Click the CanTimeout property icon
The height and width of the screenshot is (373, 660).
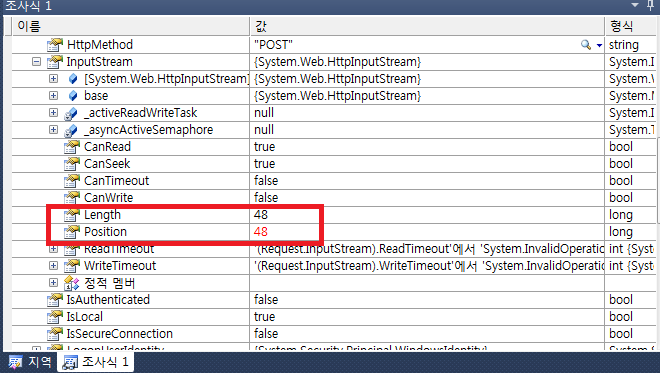tap(72, 181)
